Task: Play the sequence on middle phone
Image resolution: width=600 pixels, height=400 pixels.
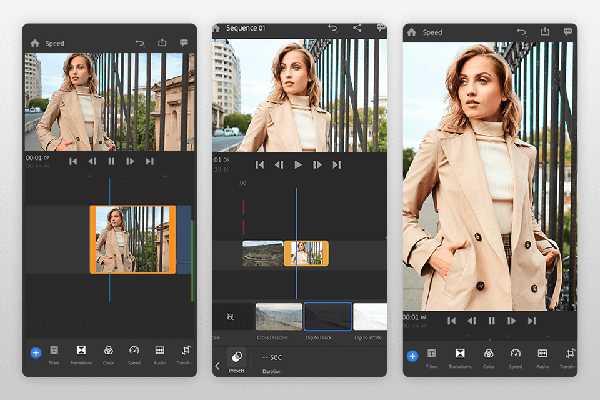Action: [x=298, y=165]
